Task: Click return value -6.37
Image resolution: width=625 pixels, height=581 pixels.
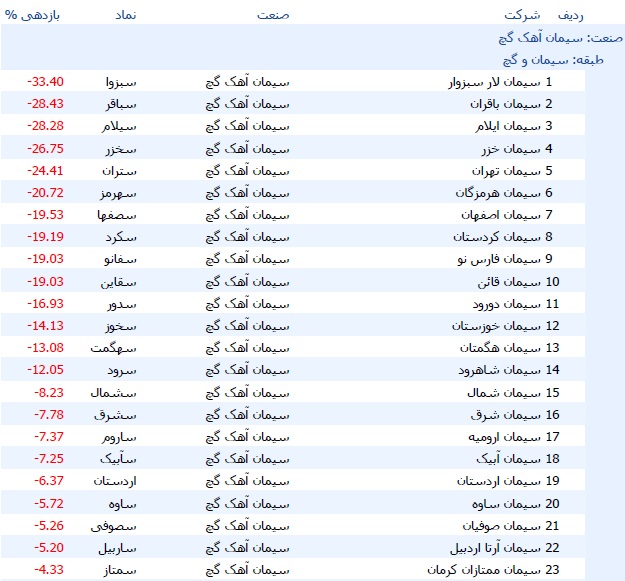Action: coord(49,480)
